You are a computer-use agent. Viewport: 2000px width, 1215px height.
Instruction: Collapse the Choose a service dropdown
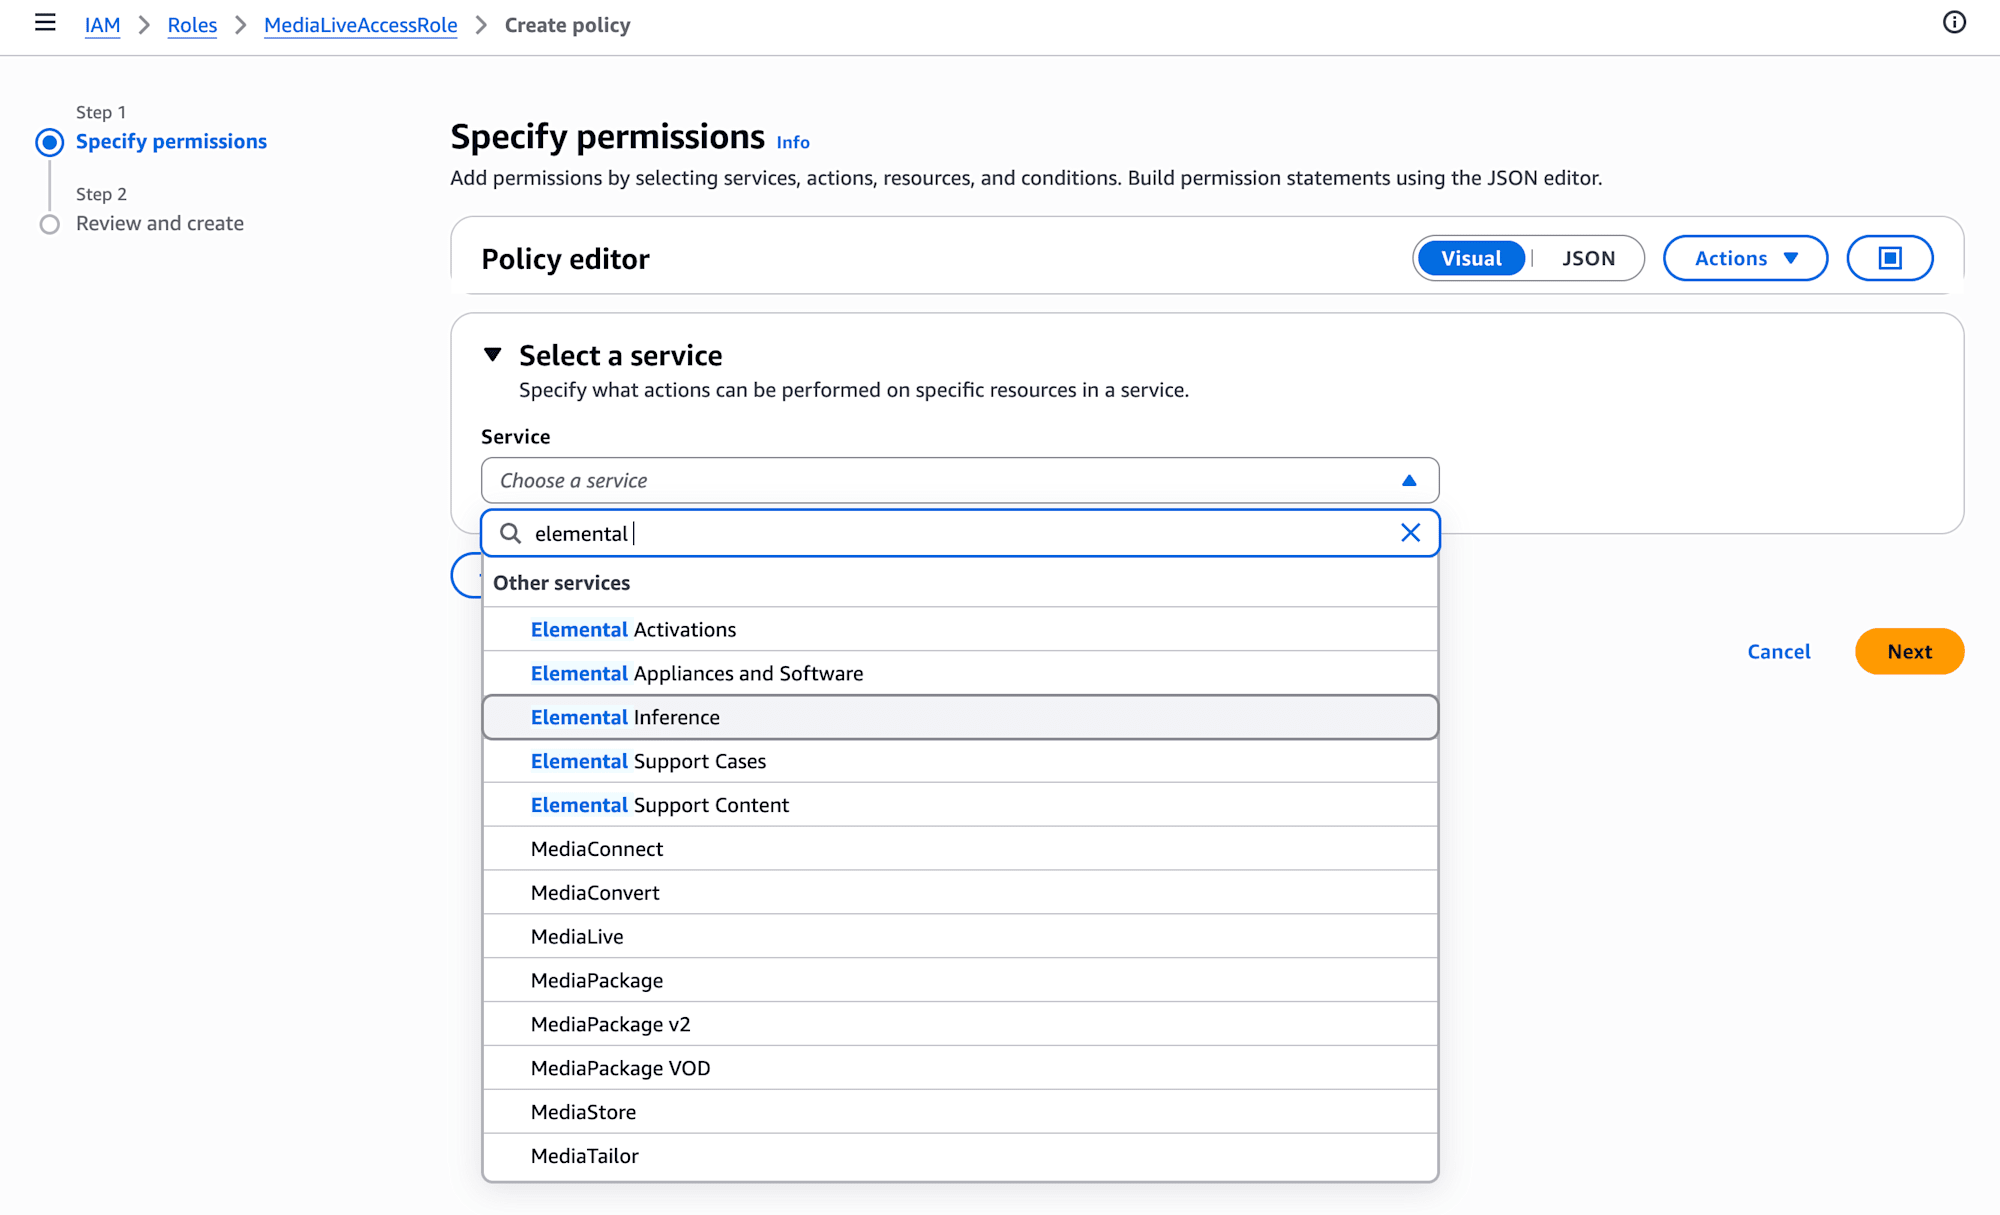click(x=1409, y=481)
